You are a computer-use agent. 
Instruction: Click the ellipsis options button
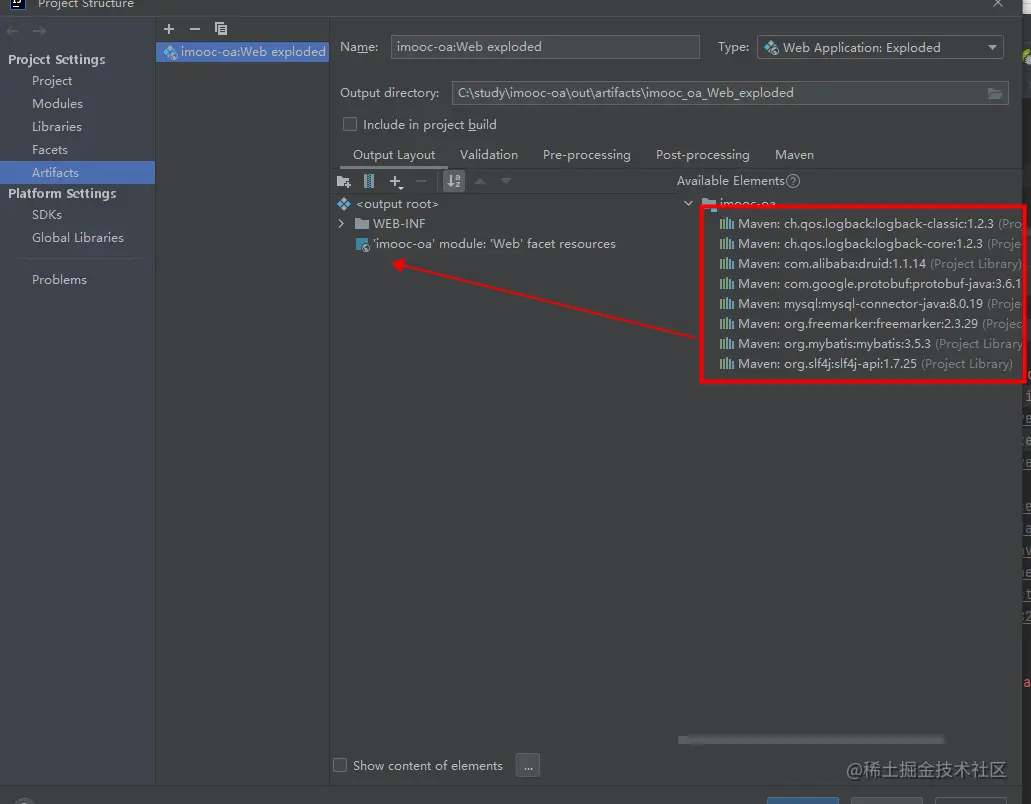tap(528, 766)
